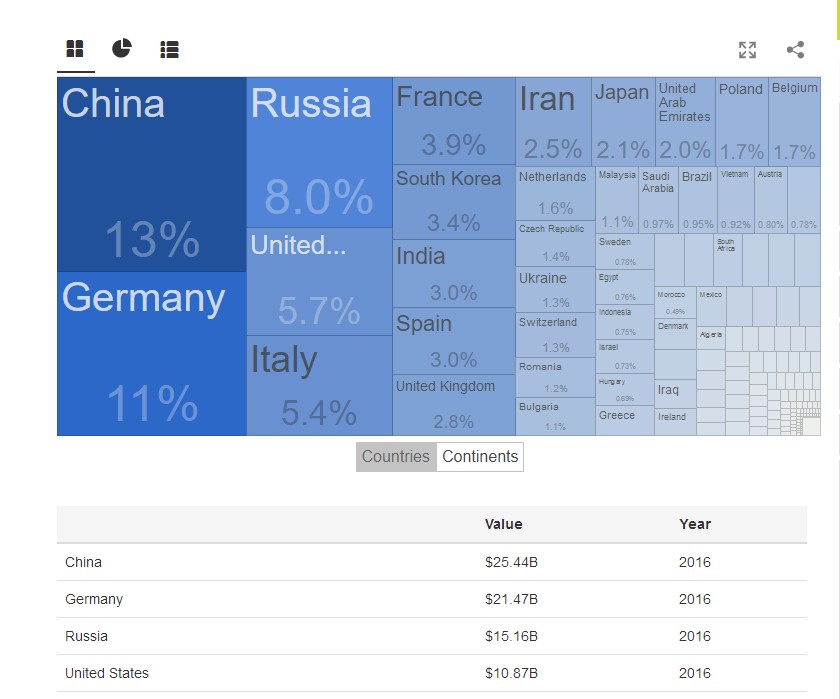Click the Italy 5.4% tile
Viewport: 840px width, 699px height.
click(x=319, y=386)
